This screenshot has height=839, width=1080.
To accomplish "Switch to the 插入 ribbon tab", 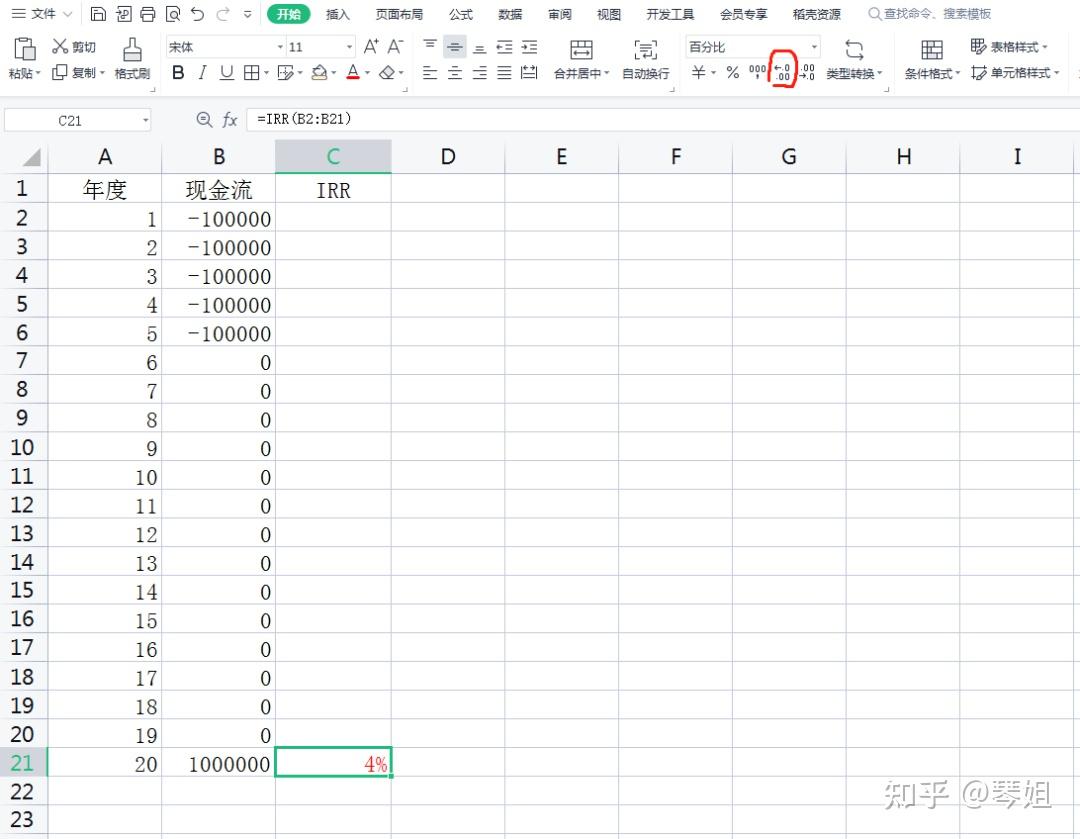I will point(337,14).
